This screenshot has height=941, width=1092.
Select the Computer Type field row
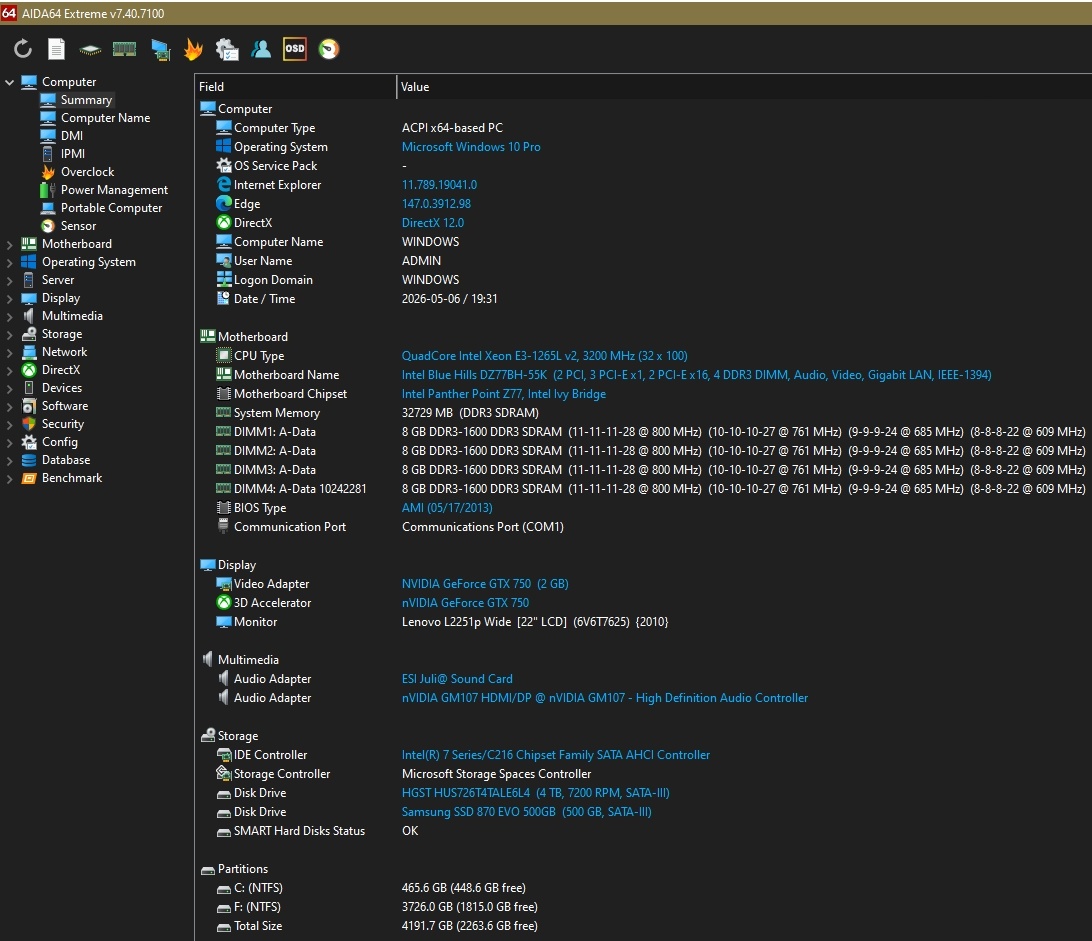644,128
